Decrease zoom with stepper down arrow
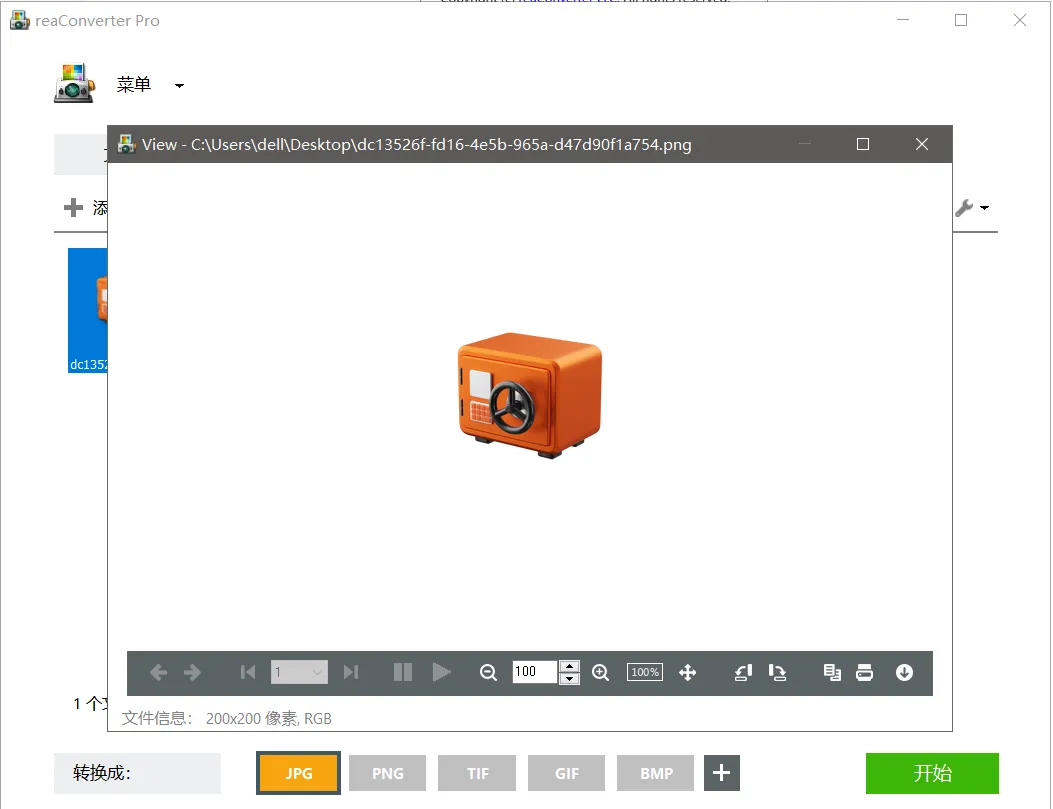The image size is (1053, 809). [569, 678]
